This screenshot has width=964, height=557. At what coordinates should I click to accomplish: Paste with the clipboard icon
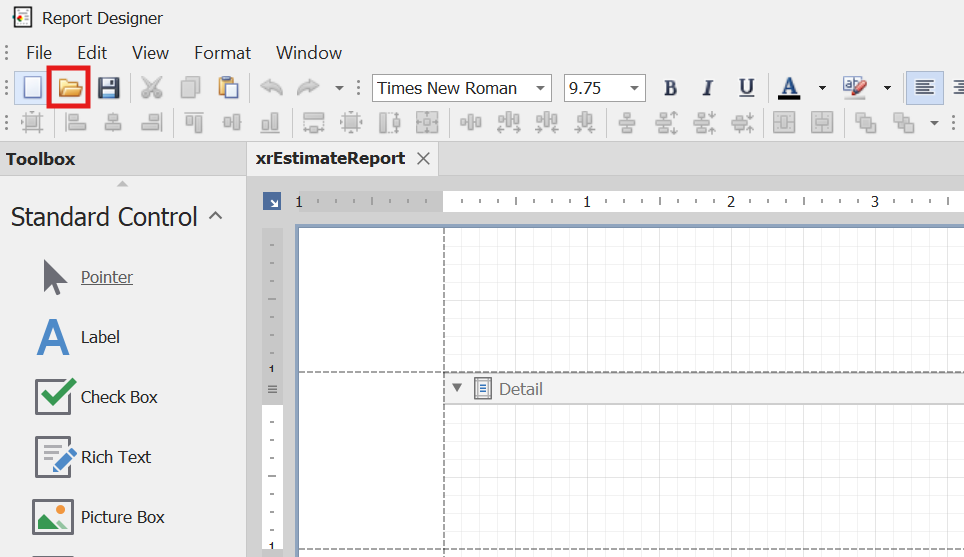coord(228,88)
